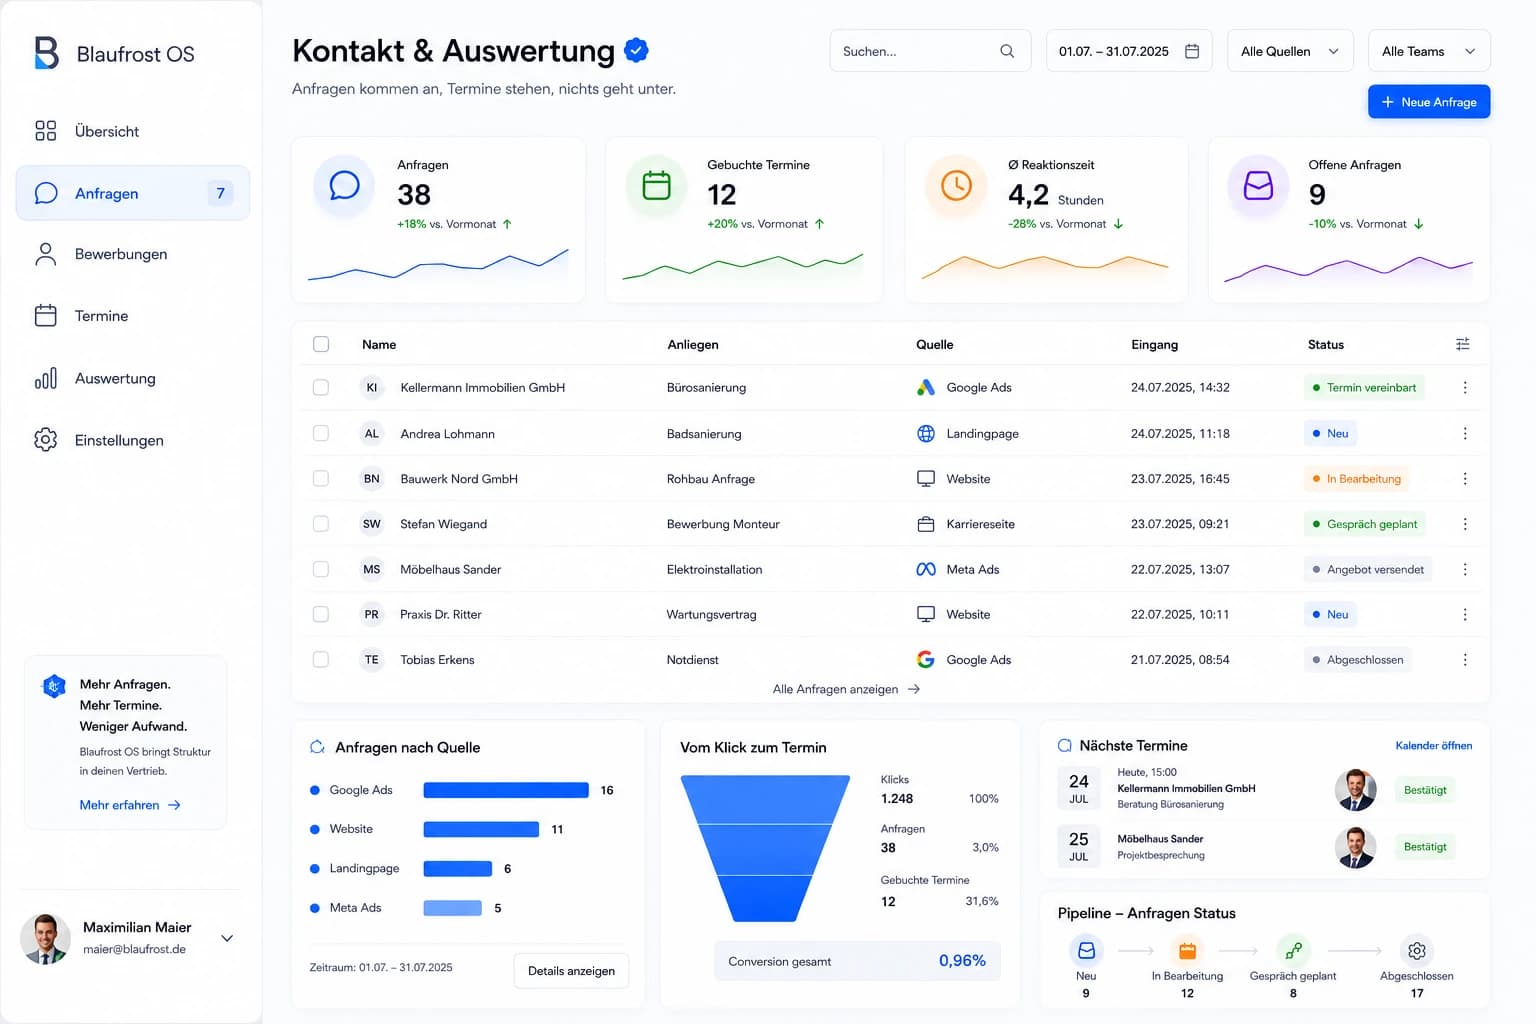Open row options for Andrea Lohmann
Screen dimensions: 1536x1024
[x=1465, y=434]
